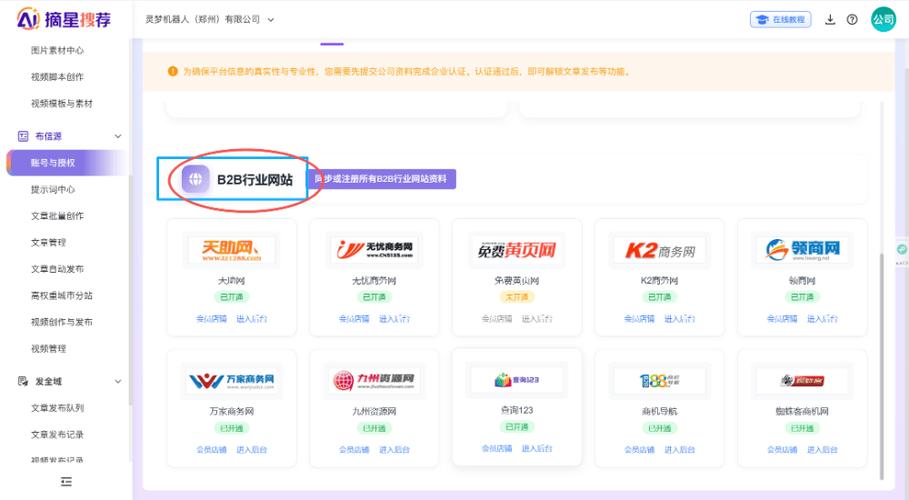The width and height of the screenshot is (909, 500).
Task: Click the purple active tab indicator at top
Action: pyautogui.click(x=332, y=44)
